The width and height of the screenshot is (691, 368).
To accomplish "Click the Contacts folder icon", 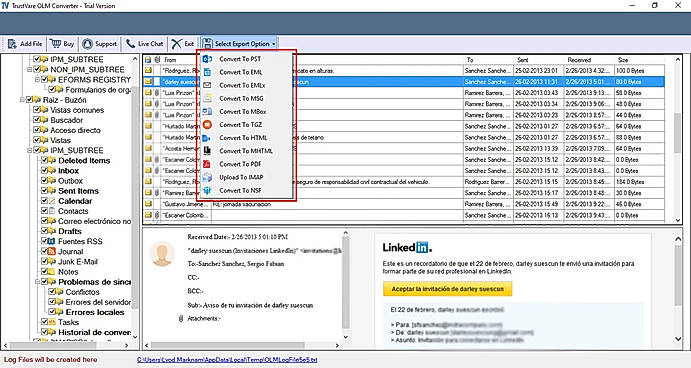I will coord(52,211).
